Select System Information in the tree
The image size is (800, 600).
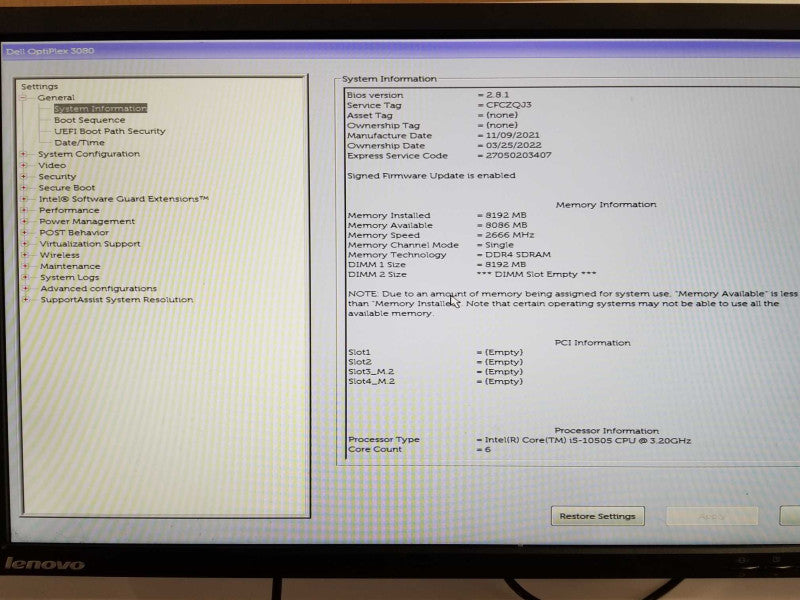point(101,109)
